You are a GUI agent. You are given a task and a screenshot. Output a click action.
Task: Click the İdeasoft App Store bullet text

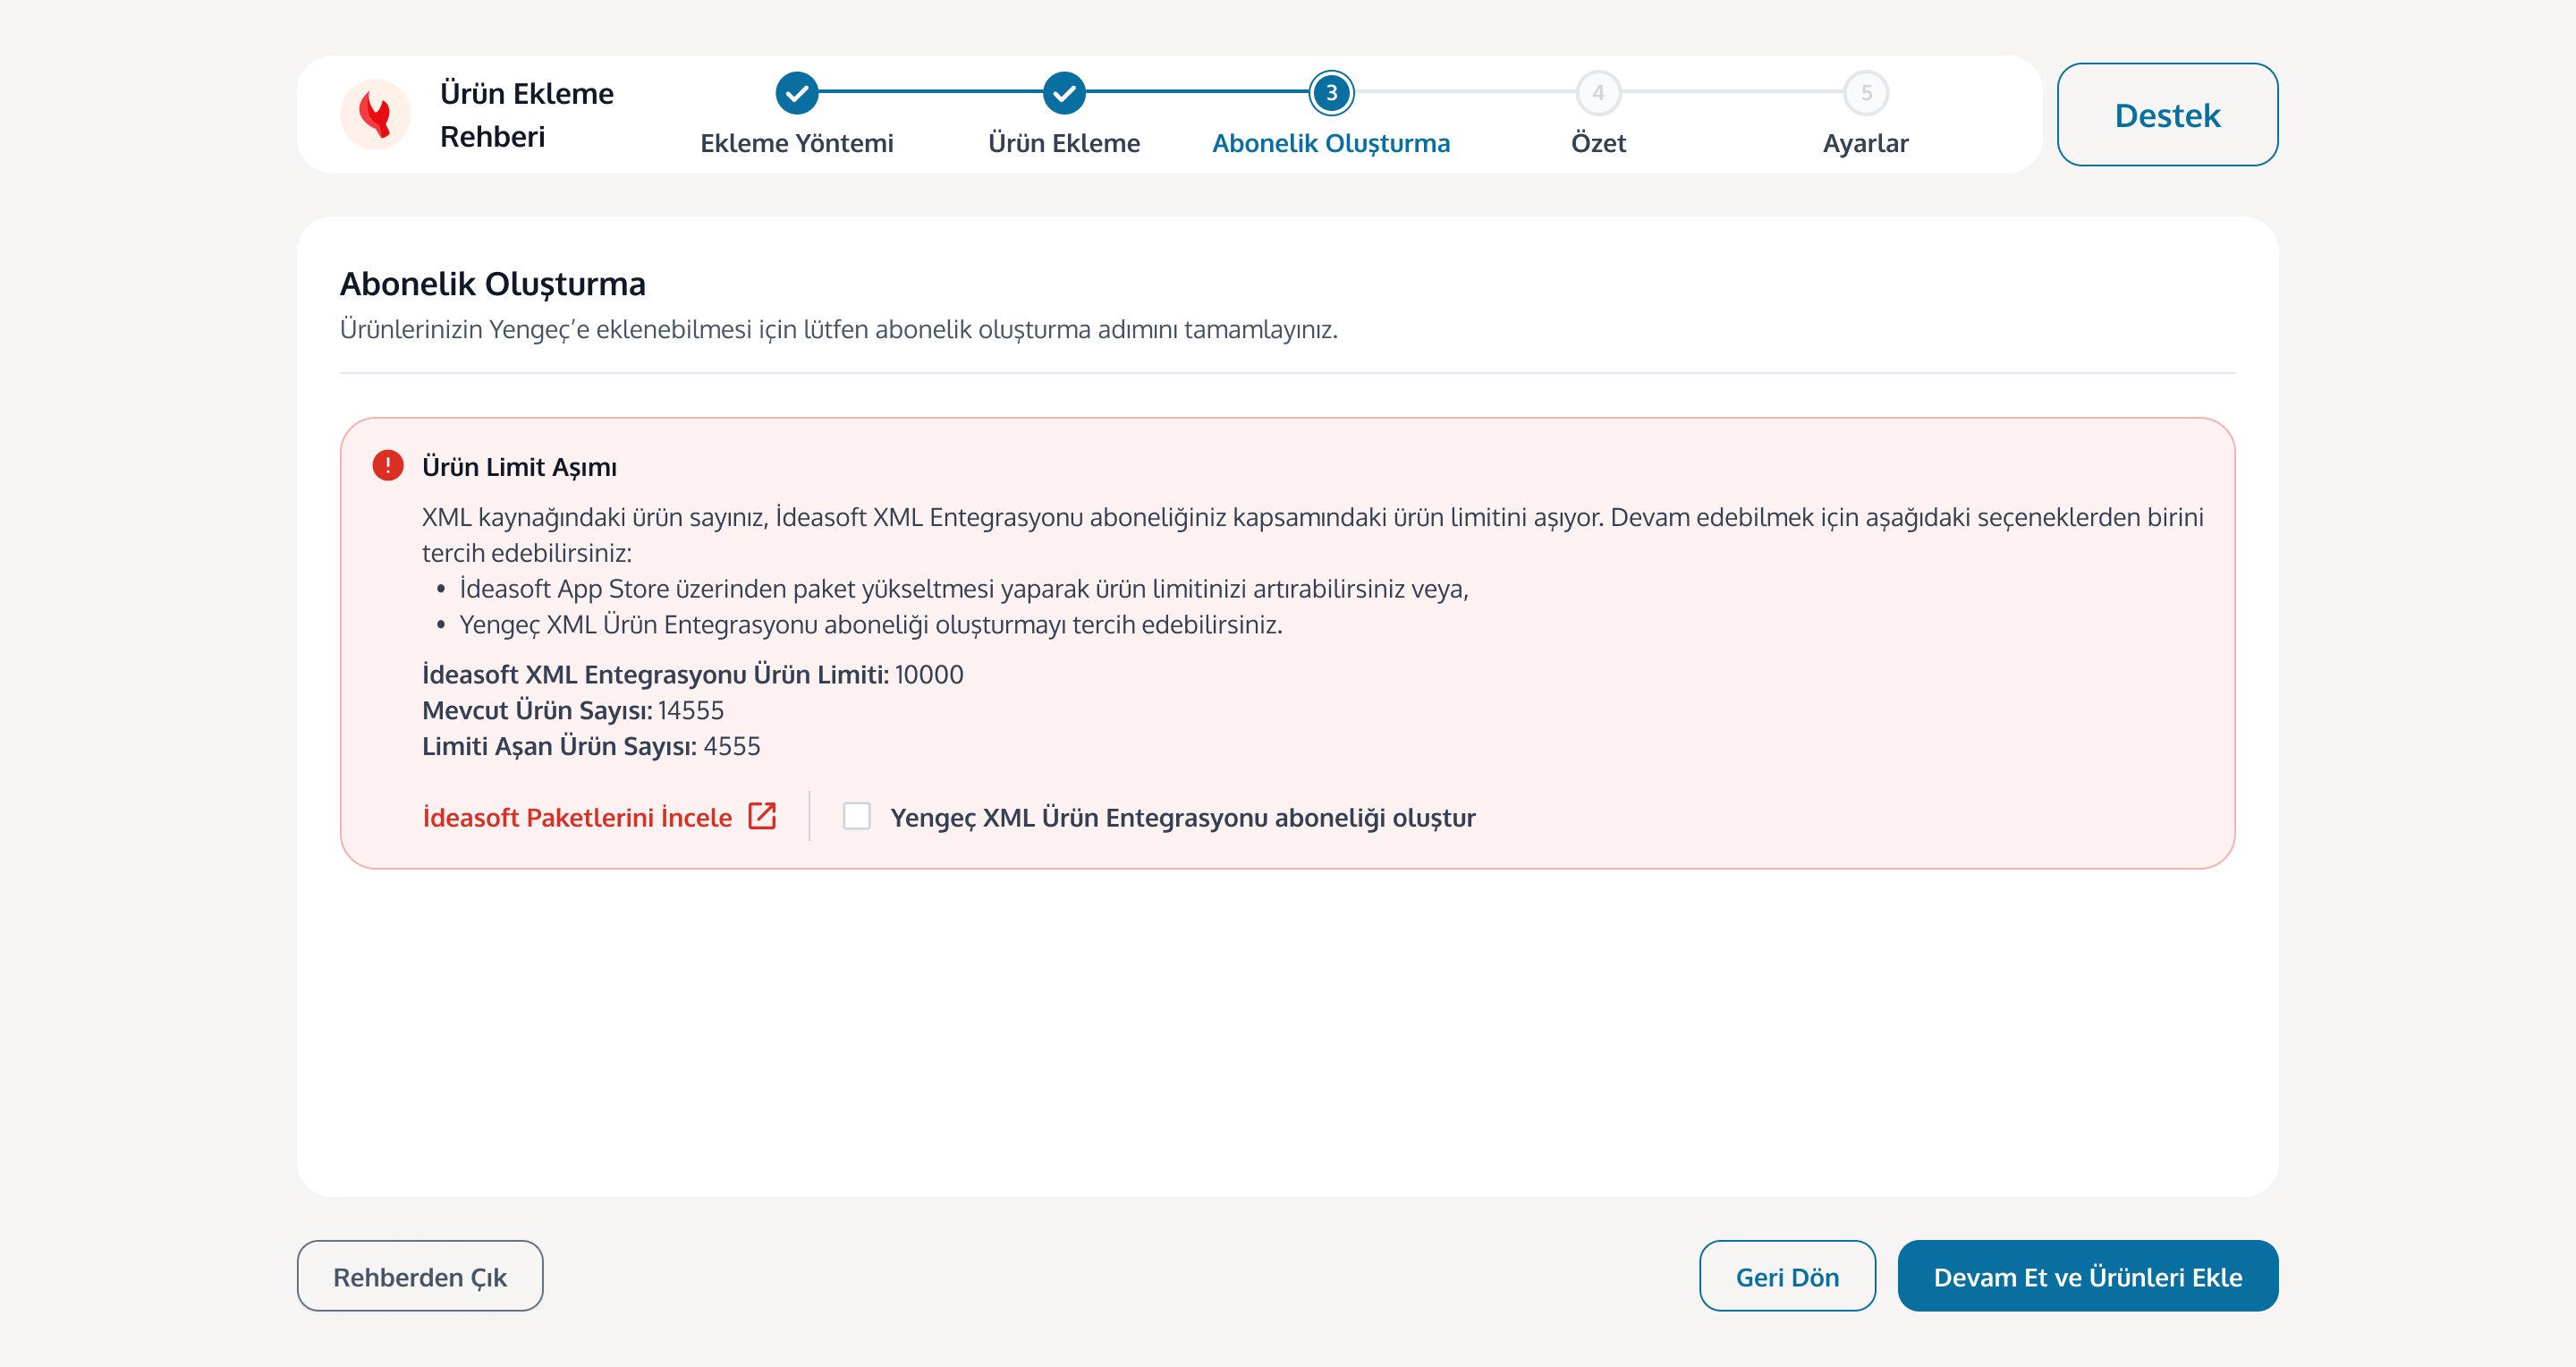click(964, 588)
